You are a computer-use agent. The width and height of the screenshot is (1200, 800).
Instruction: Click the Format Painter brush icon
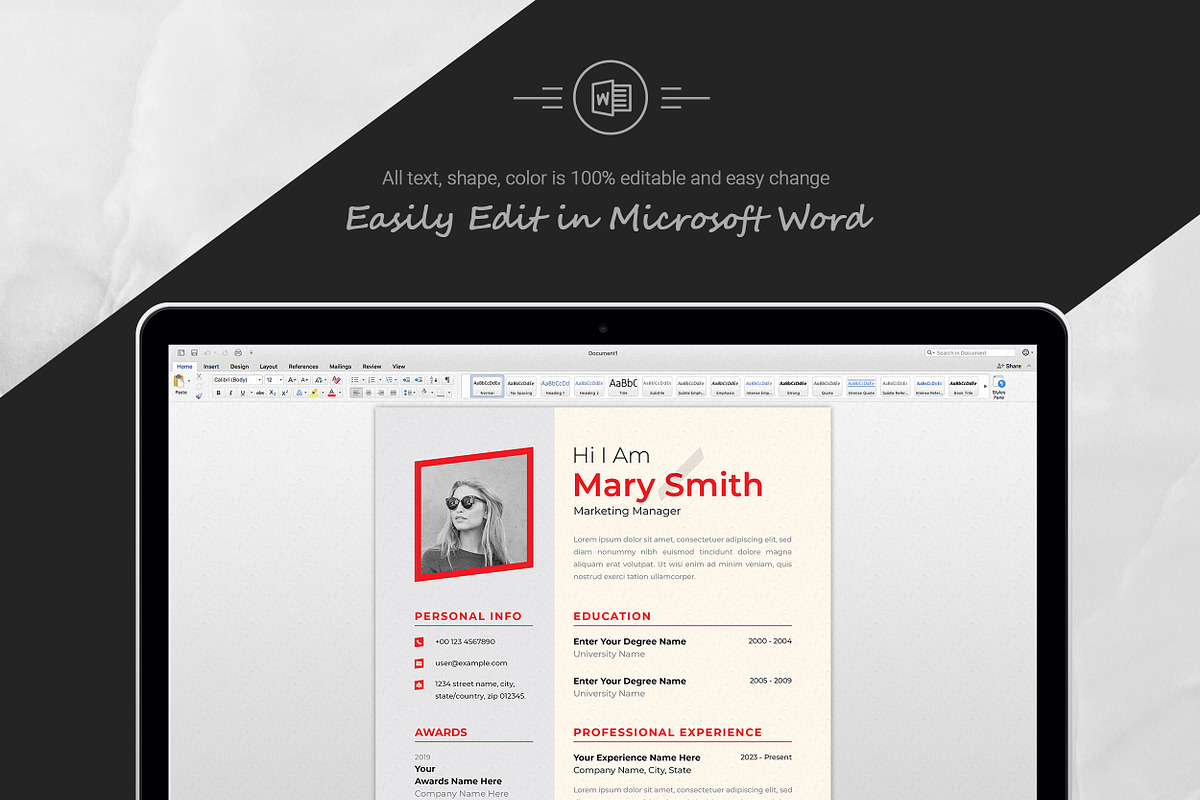pos(199,396)
